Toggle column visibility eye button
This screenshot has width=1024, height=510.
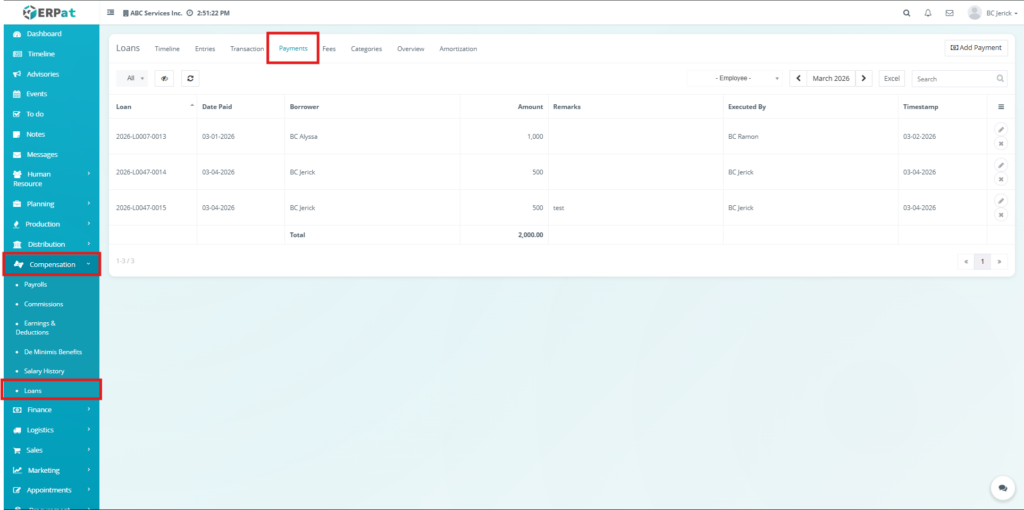[164, 78]
